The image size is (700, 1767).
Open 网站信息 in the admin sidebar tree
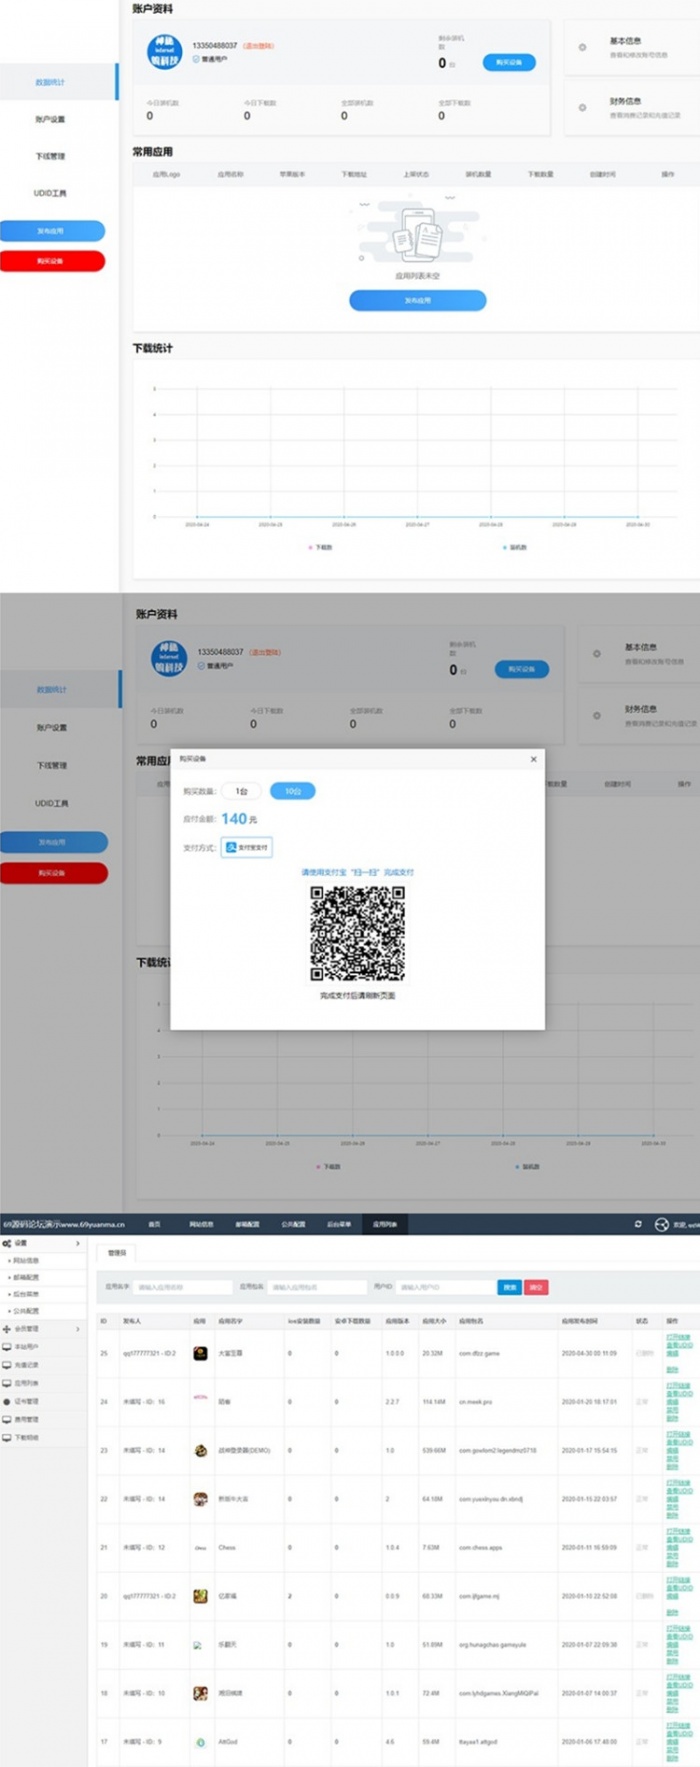pyautogui.click(x=26, y=1261)
